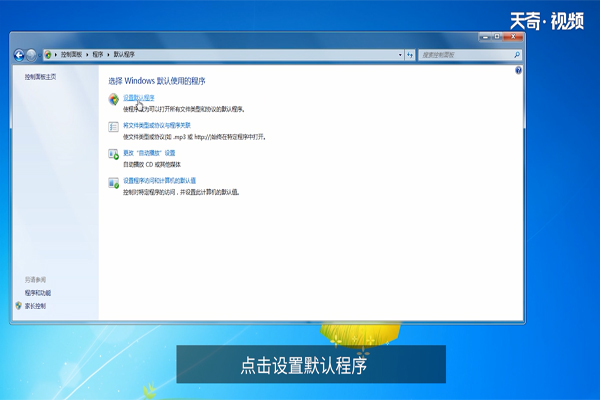Click the shield icon next to 家长控制

[18, 305]
